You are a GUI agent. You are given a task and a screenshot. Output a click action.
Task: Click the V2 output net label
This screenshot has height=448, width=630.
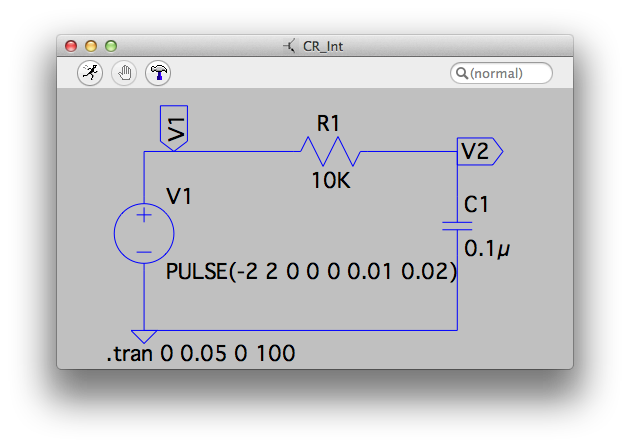(479, 152)
